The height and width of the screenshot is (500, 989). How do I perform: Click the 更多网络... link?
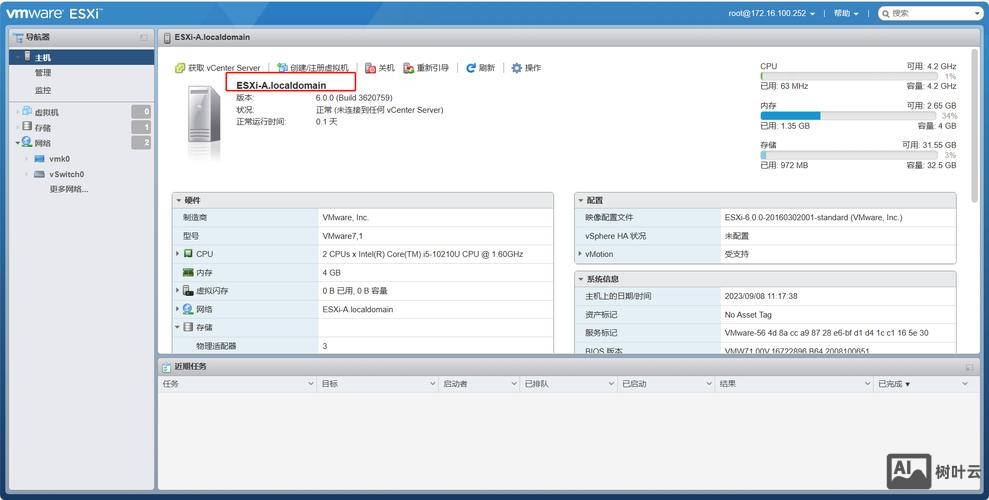click(68, 189)
